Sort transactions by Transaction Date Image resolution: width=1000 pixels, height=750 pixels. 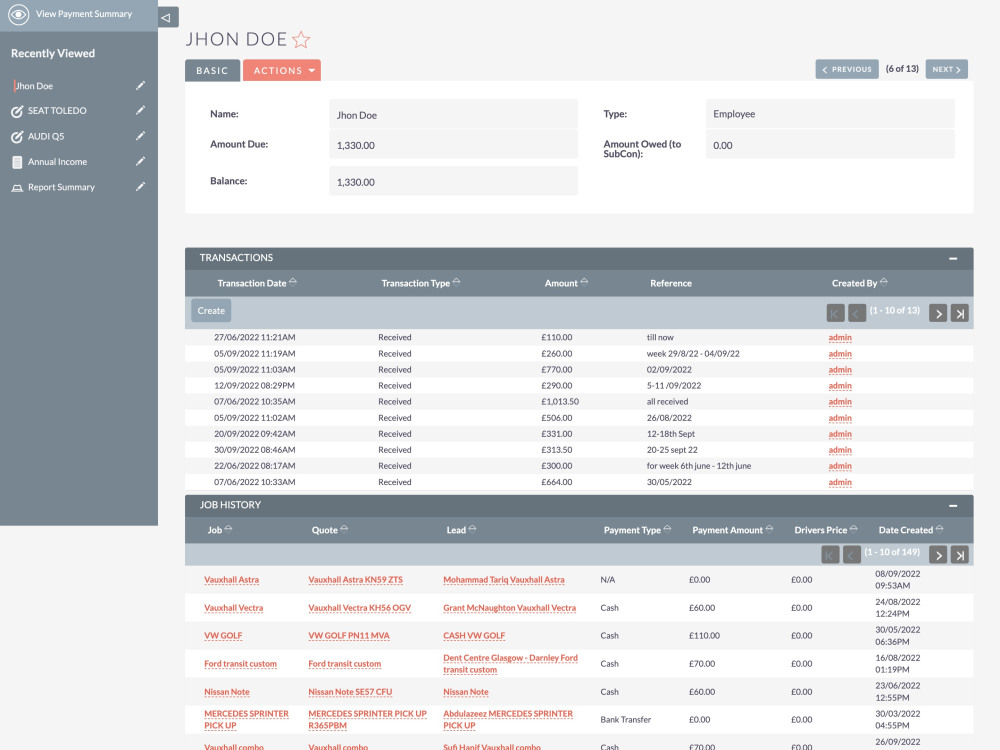[257, 283]
